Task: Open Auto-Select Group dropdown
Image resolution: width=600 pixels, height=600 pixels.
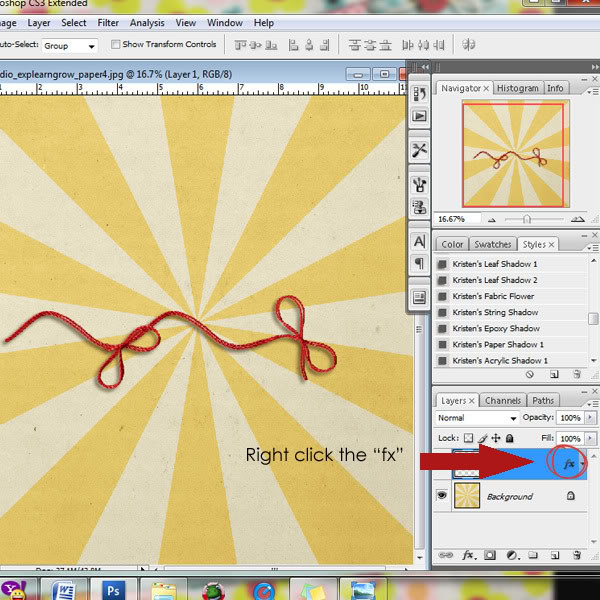Action: coord(70,46)
